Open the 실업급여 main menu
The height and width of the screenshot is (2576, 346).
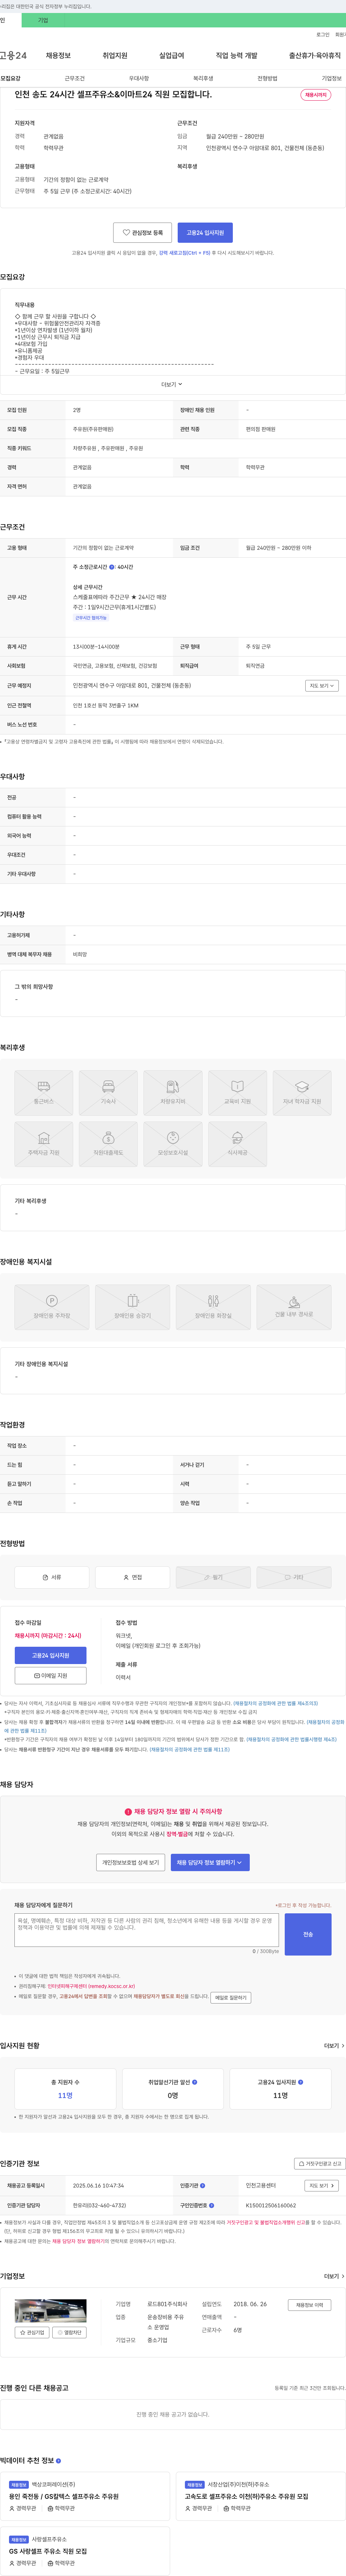tap(172, 56)
